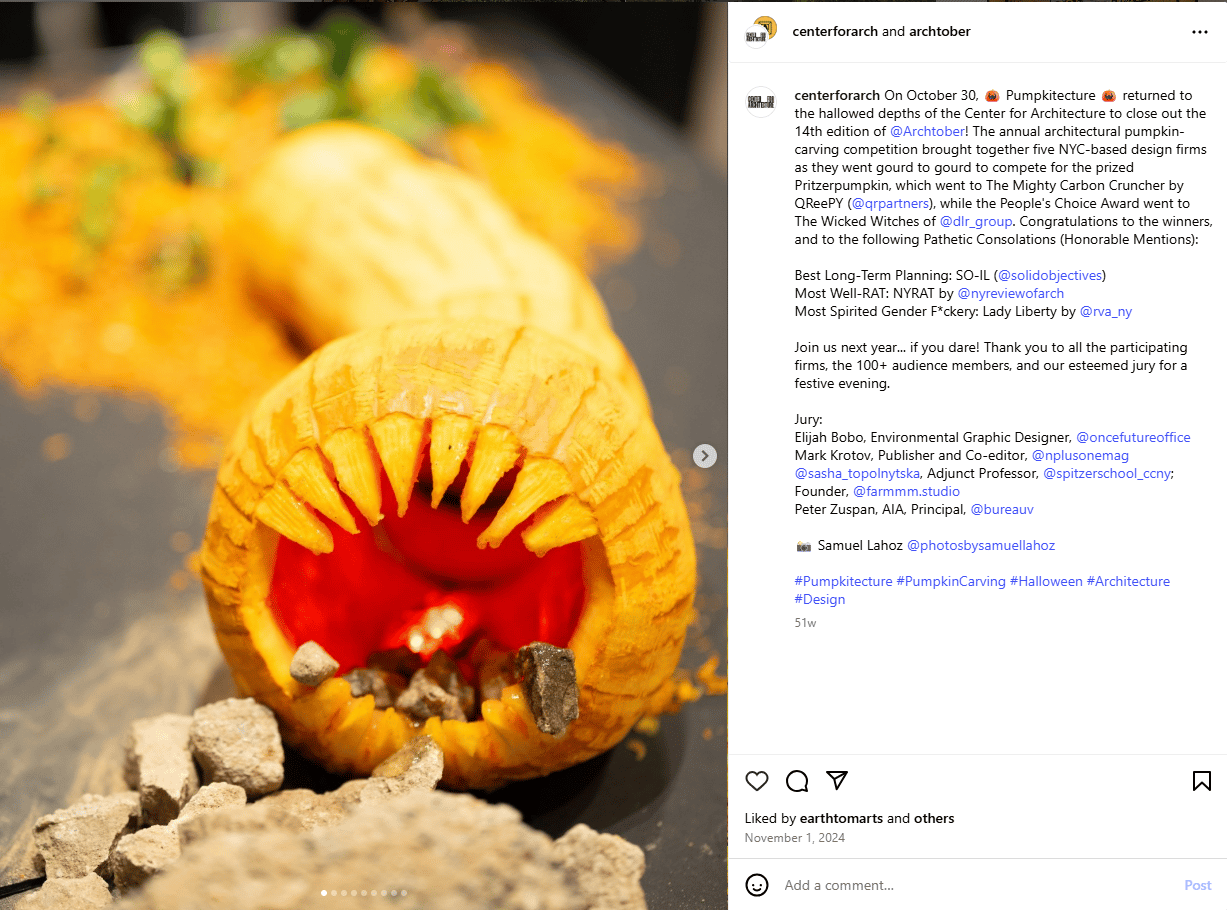Save the post with the bookmark icon

[x=1202, y=781]
